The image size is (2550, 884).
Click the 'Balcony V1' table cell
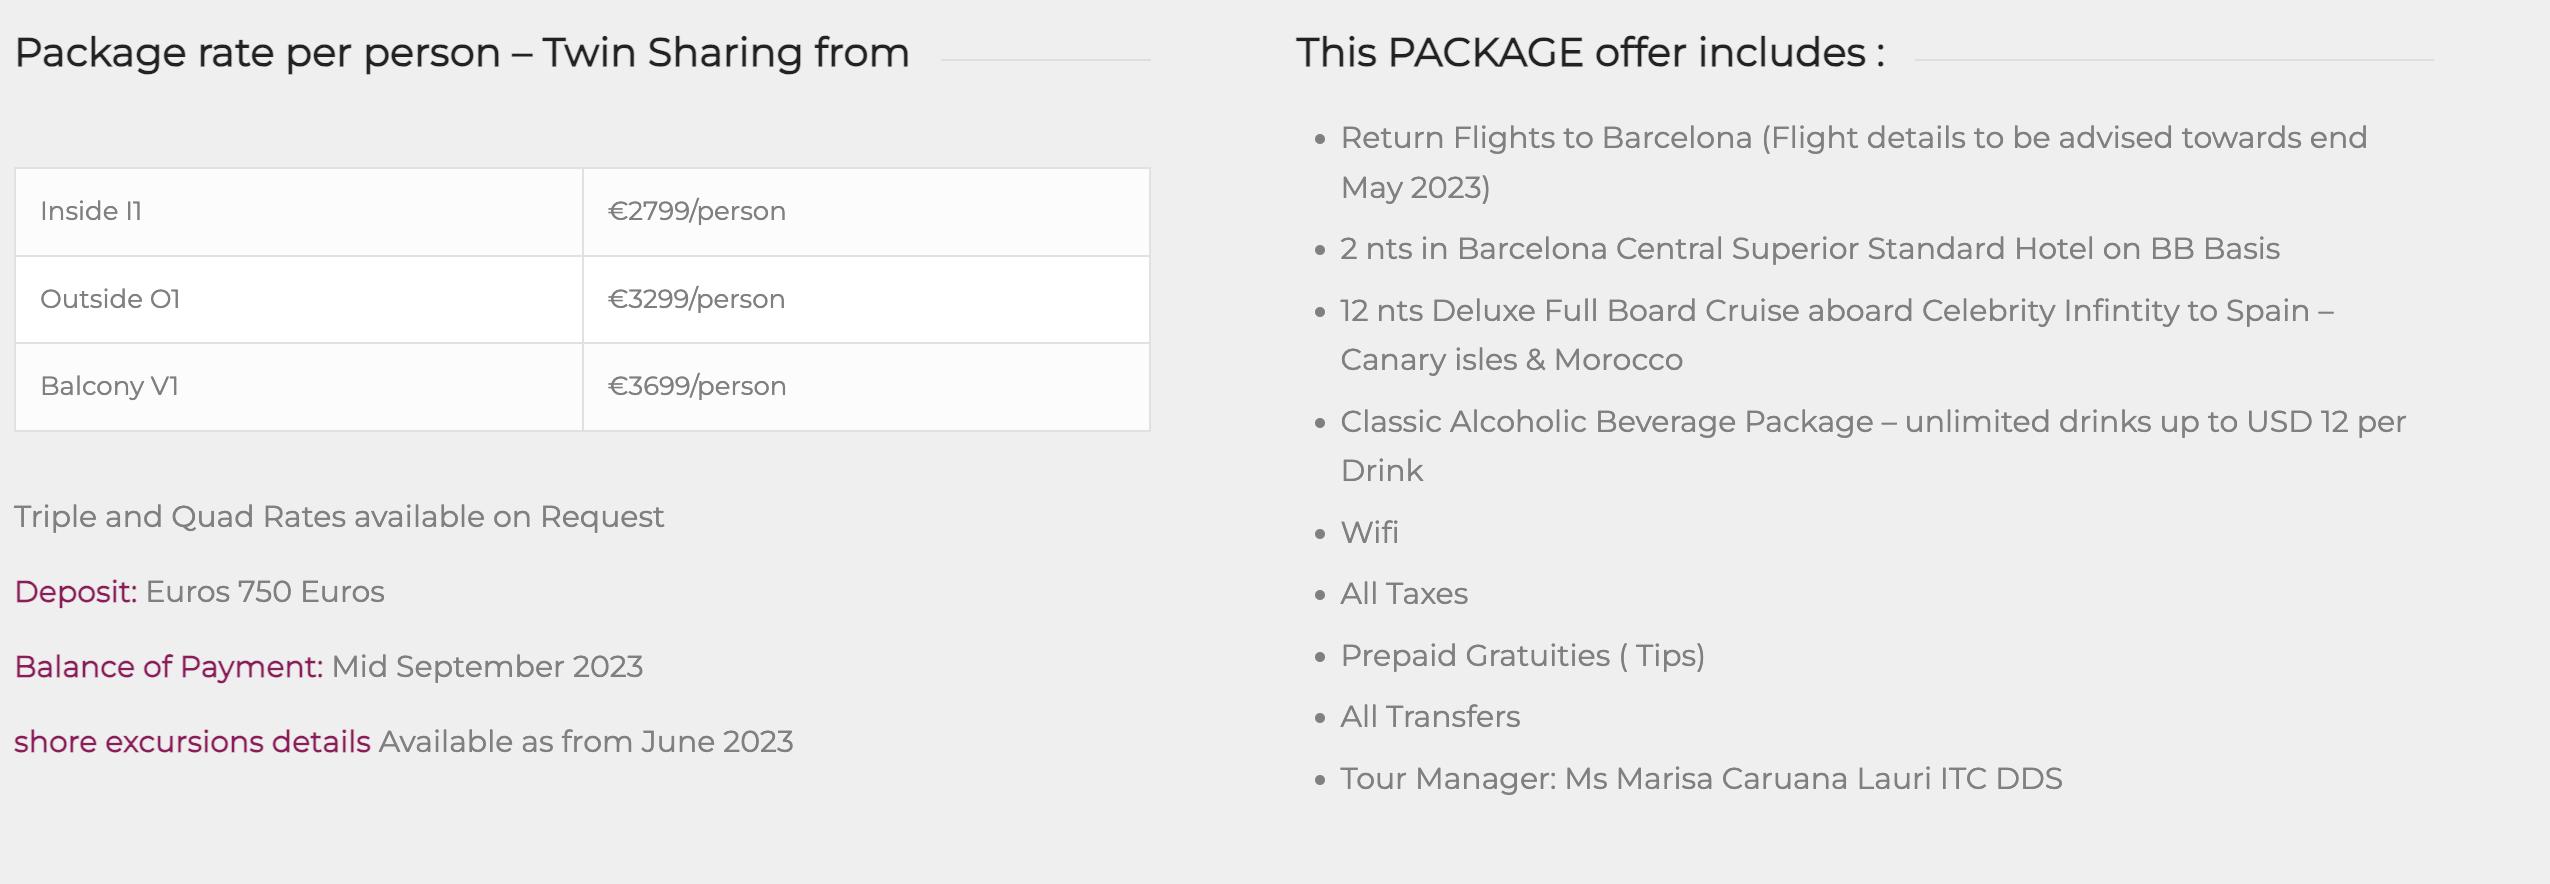pos(299,387)
